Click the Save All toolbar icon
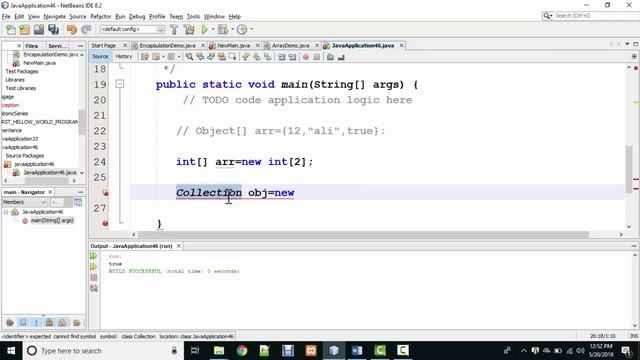The width and height of the screenshot is (640, 360). (53, 29)
